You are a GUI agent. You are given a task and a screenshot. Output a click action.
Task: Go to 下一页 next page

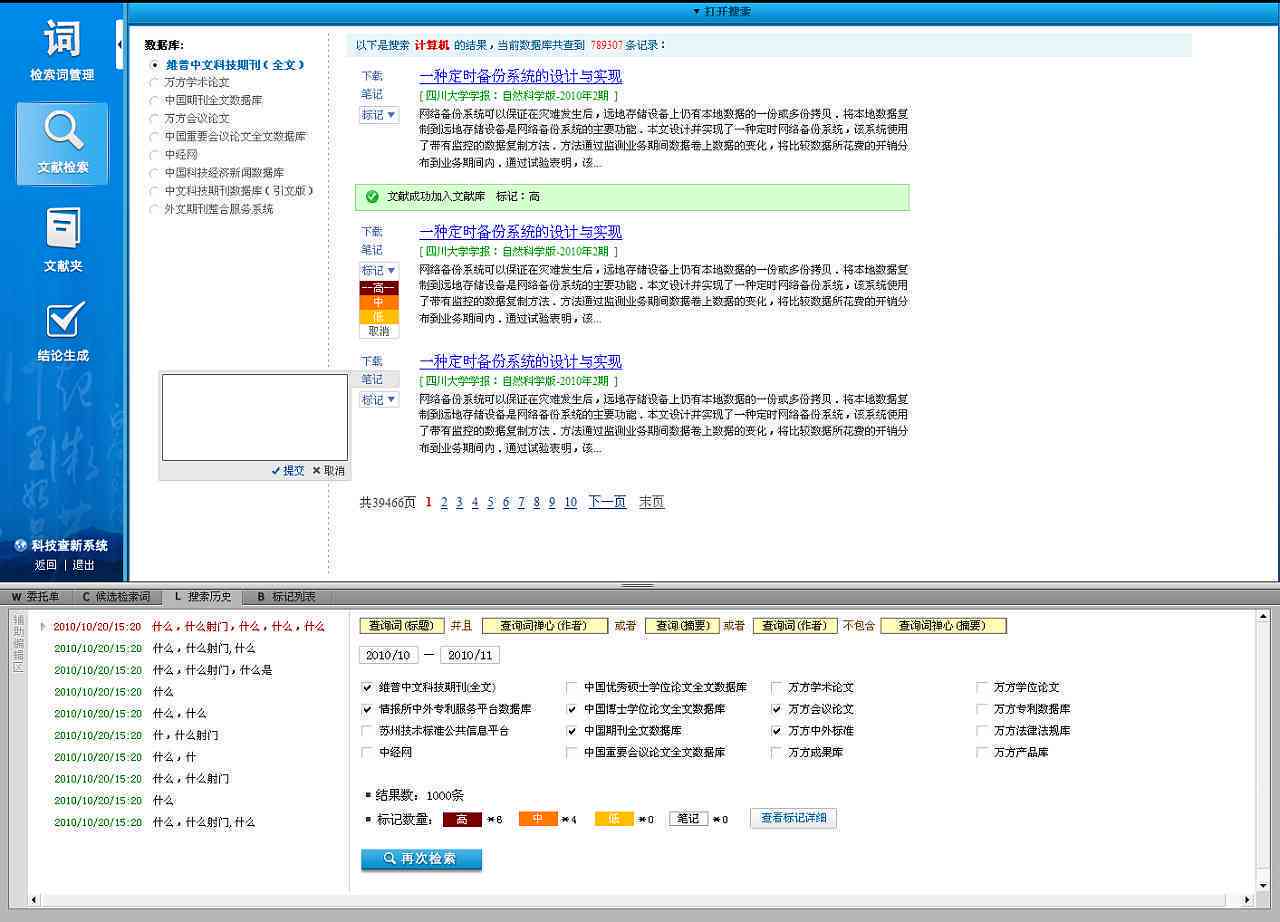click(607, 502)
